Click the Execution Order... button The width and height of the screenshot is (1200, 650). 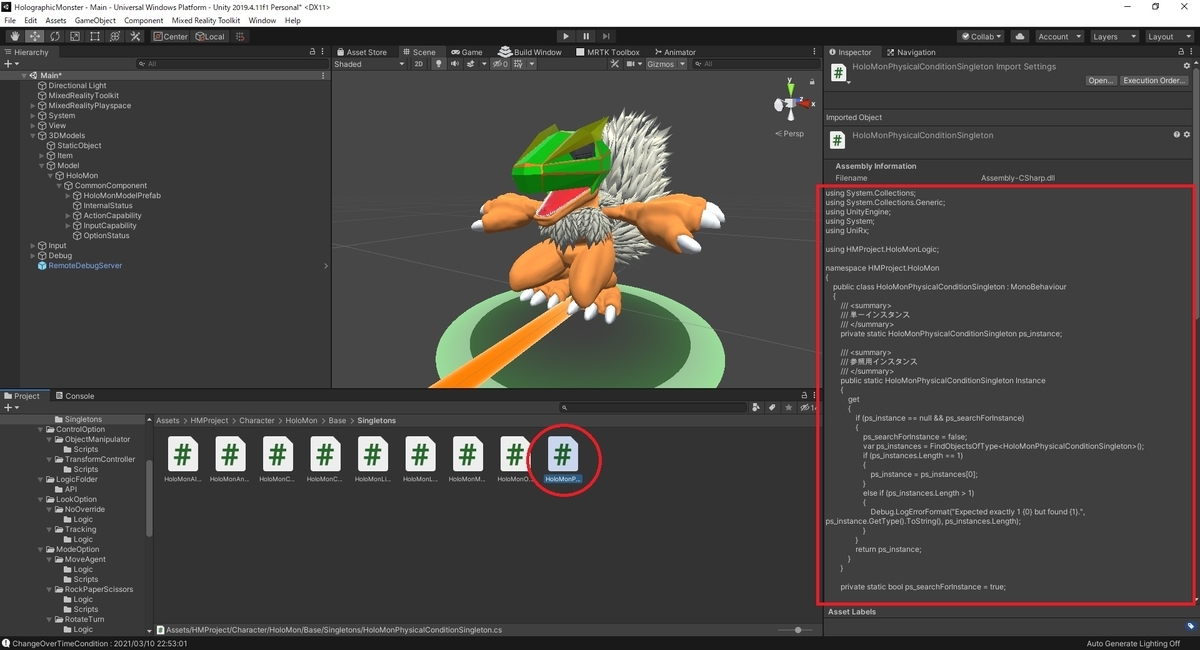pyautogui.click(x=1154, y=81)
